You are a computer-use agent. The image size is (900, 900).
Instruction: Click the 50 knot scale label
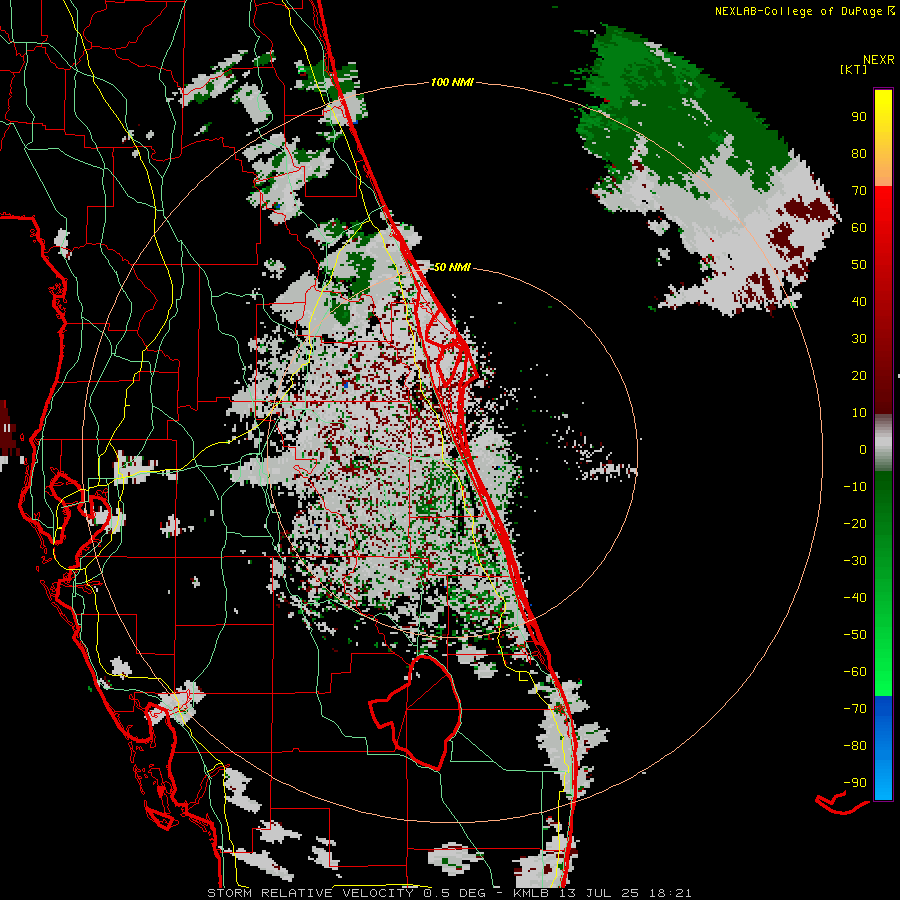[859, 265]
